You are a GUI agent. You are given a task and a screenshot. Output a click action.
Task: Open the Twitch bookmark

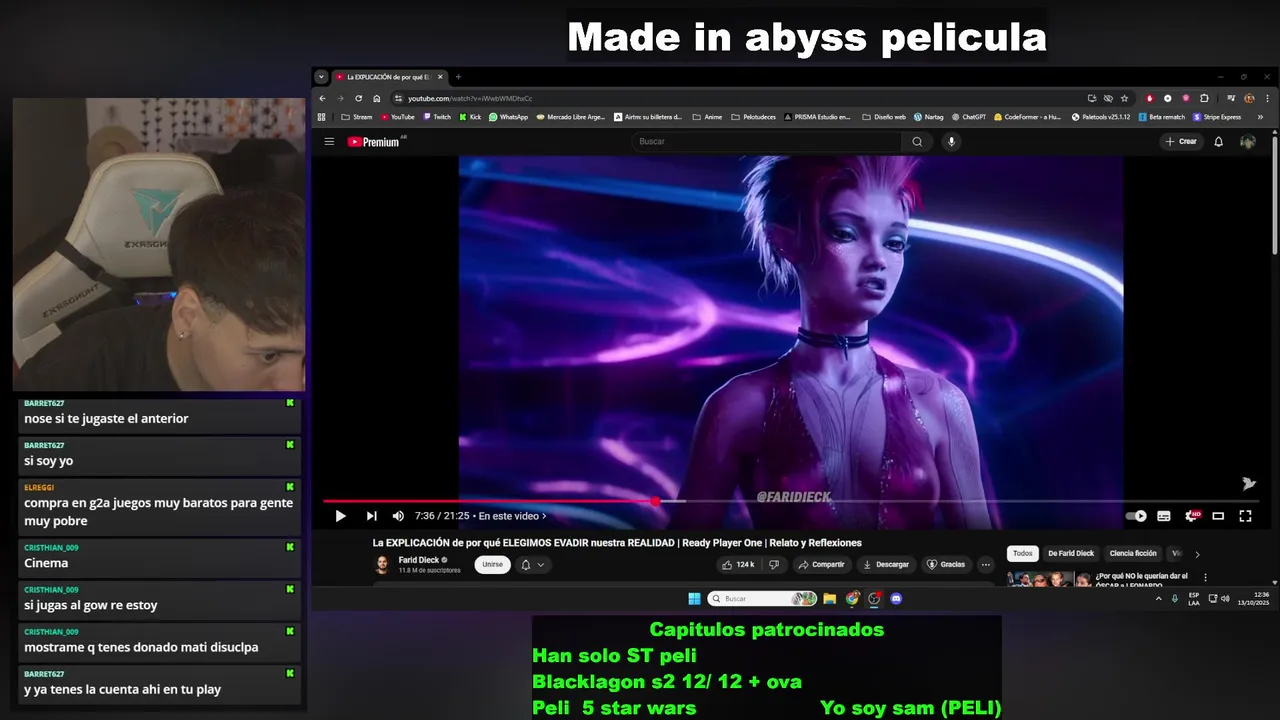point(437,117)
